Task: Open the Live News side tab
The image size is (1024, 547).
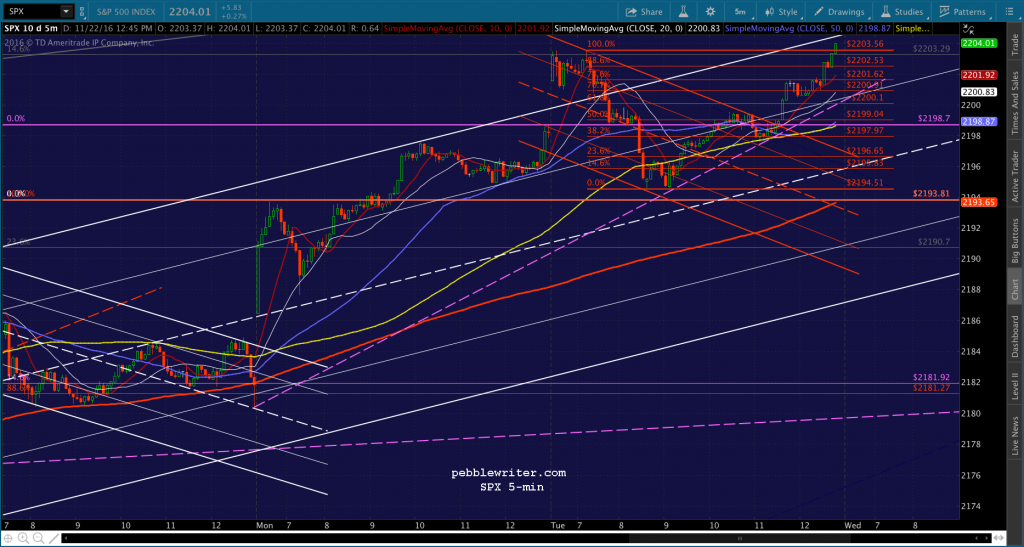Action: [1016, 434]
